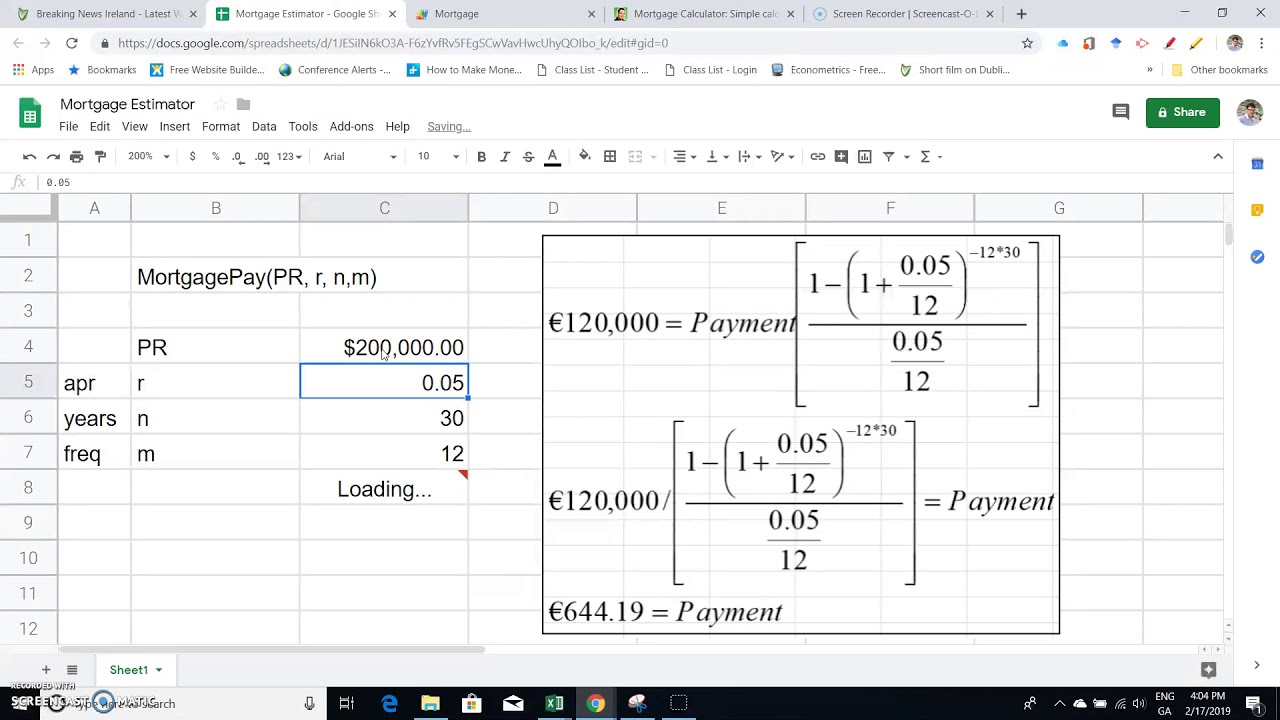Reload the page in Chrome
Image resolution: width=1280 pixels, height=720 pixels.
pos(72,43)
